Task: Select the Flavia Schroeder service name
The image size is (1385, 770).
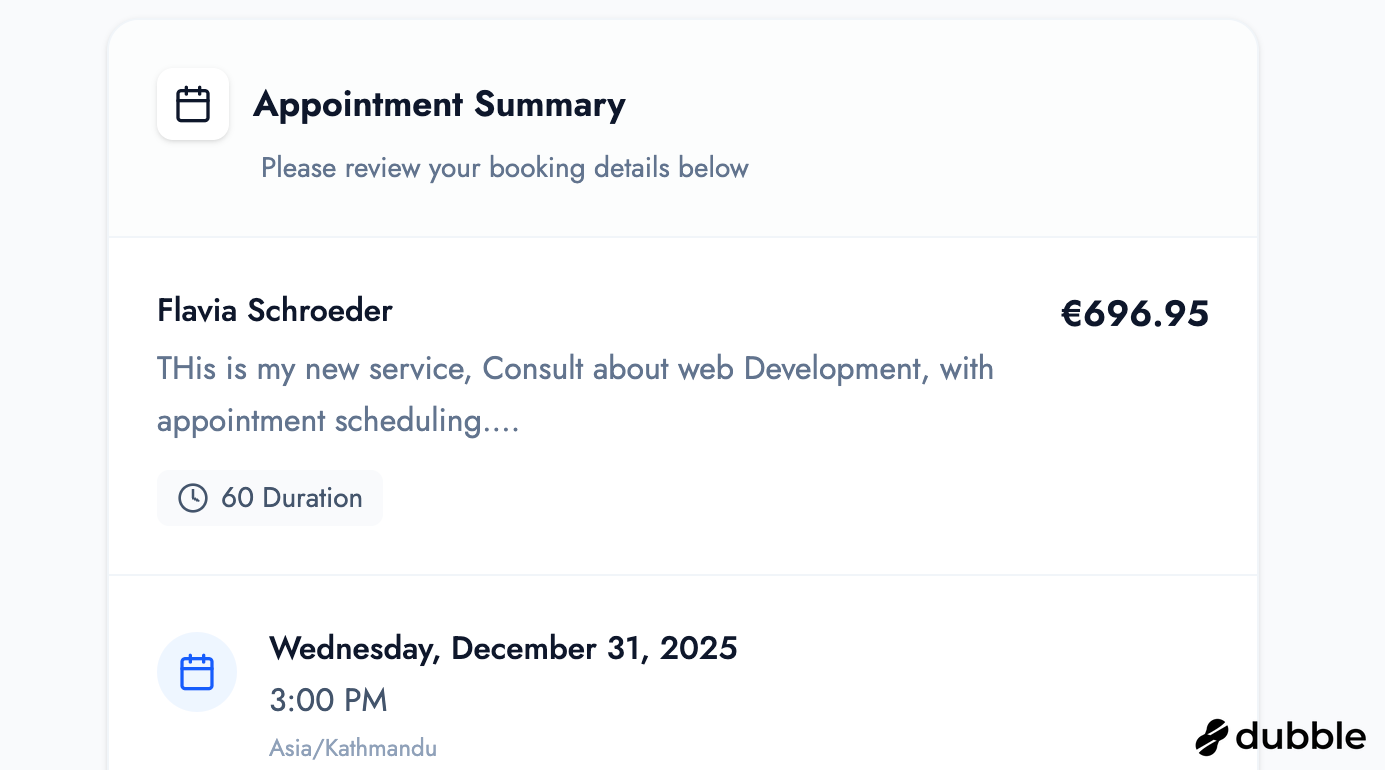Action: point(274,310)
